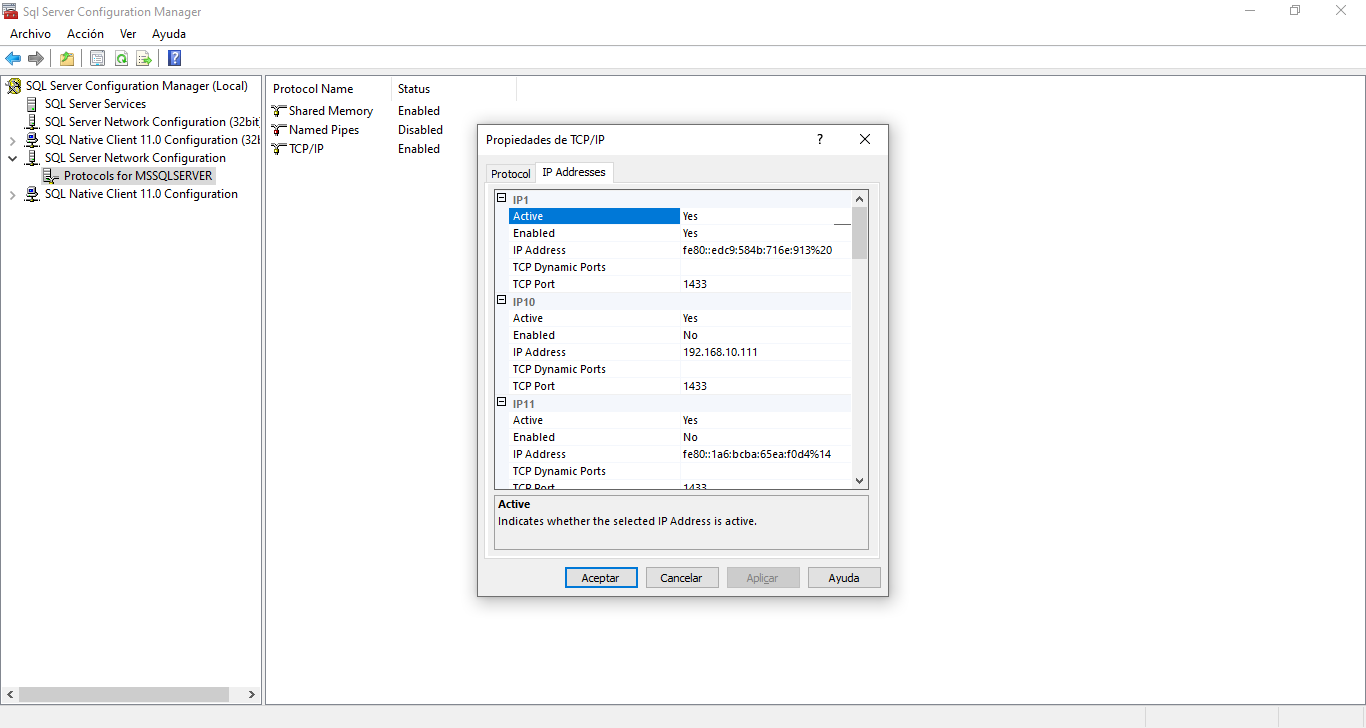Select the Active row under IP1
This screenshot has height=728, width=1366.
[680, 216]
